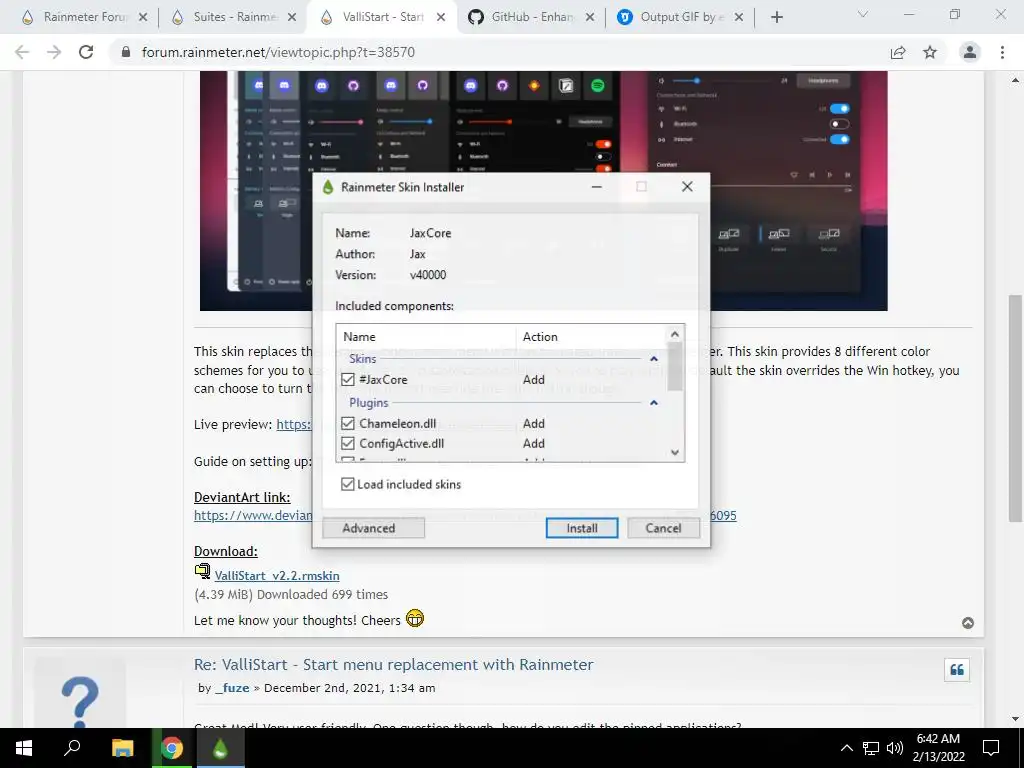Click the Install button in Skin Installer
Screen dimensions: 1024x768
point(581,528)
